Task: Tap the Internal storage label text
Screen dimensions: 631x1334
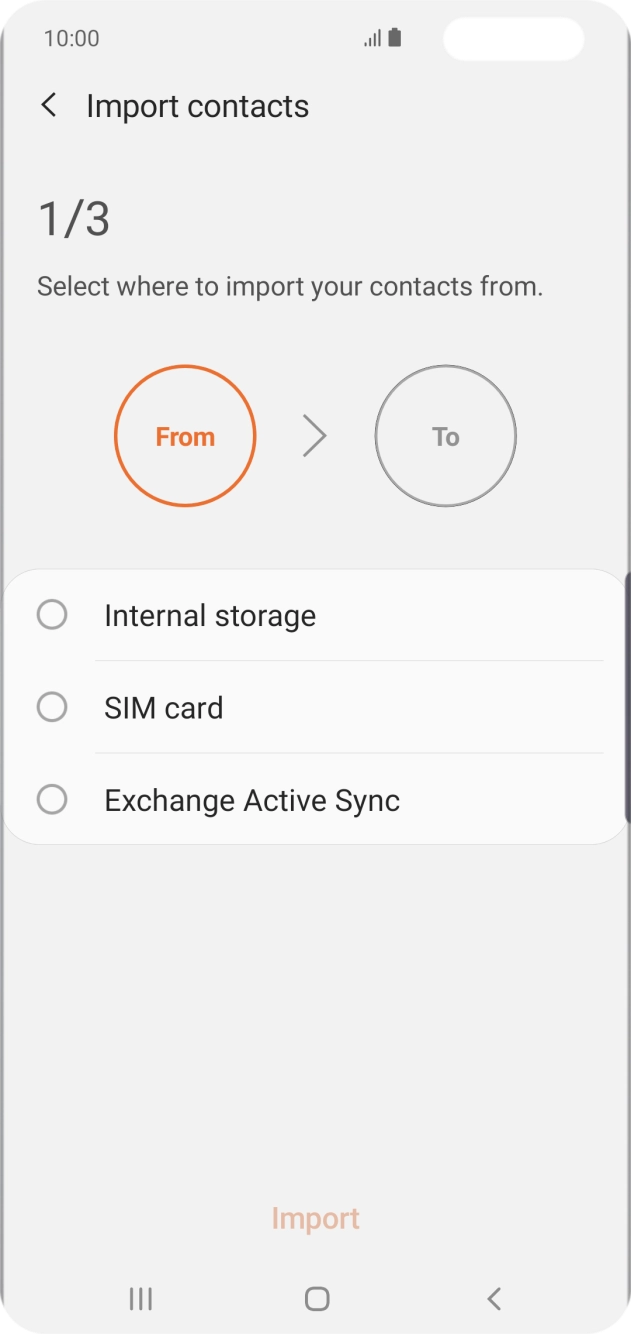Action: (210, 615)
